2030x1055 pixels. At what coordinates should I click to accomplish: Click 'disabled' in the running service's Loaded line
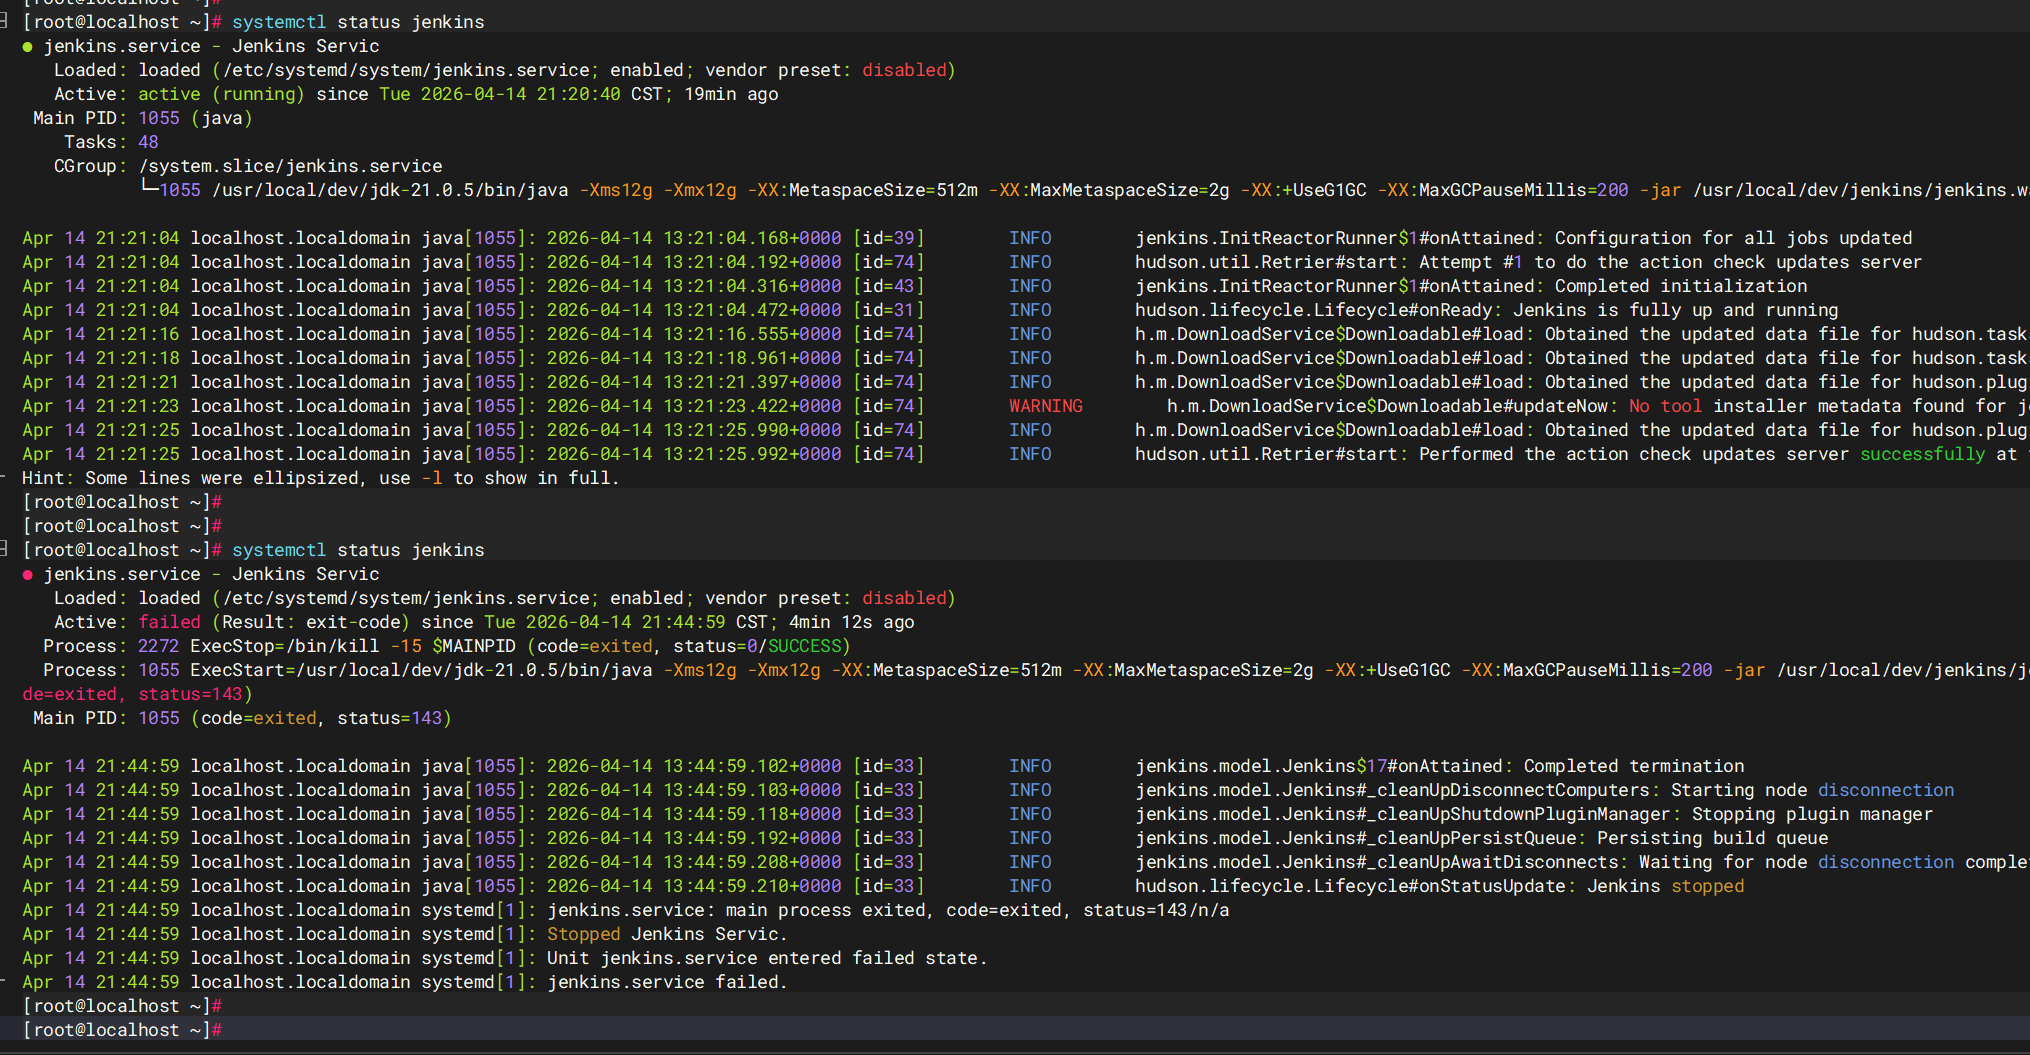[904, 70]
